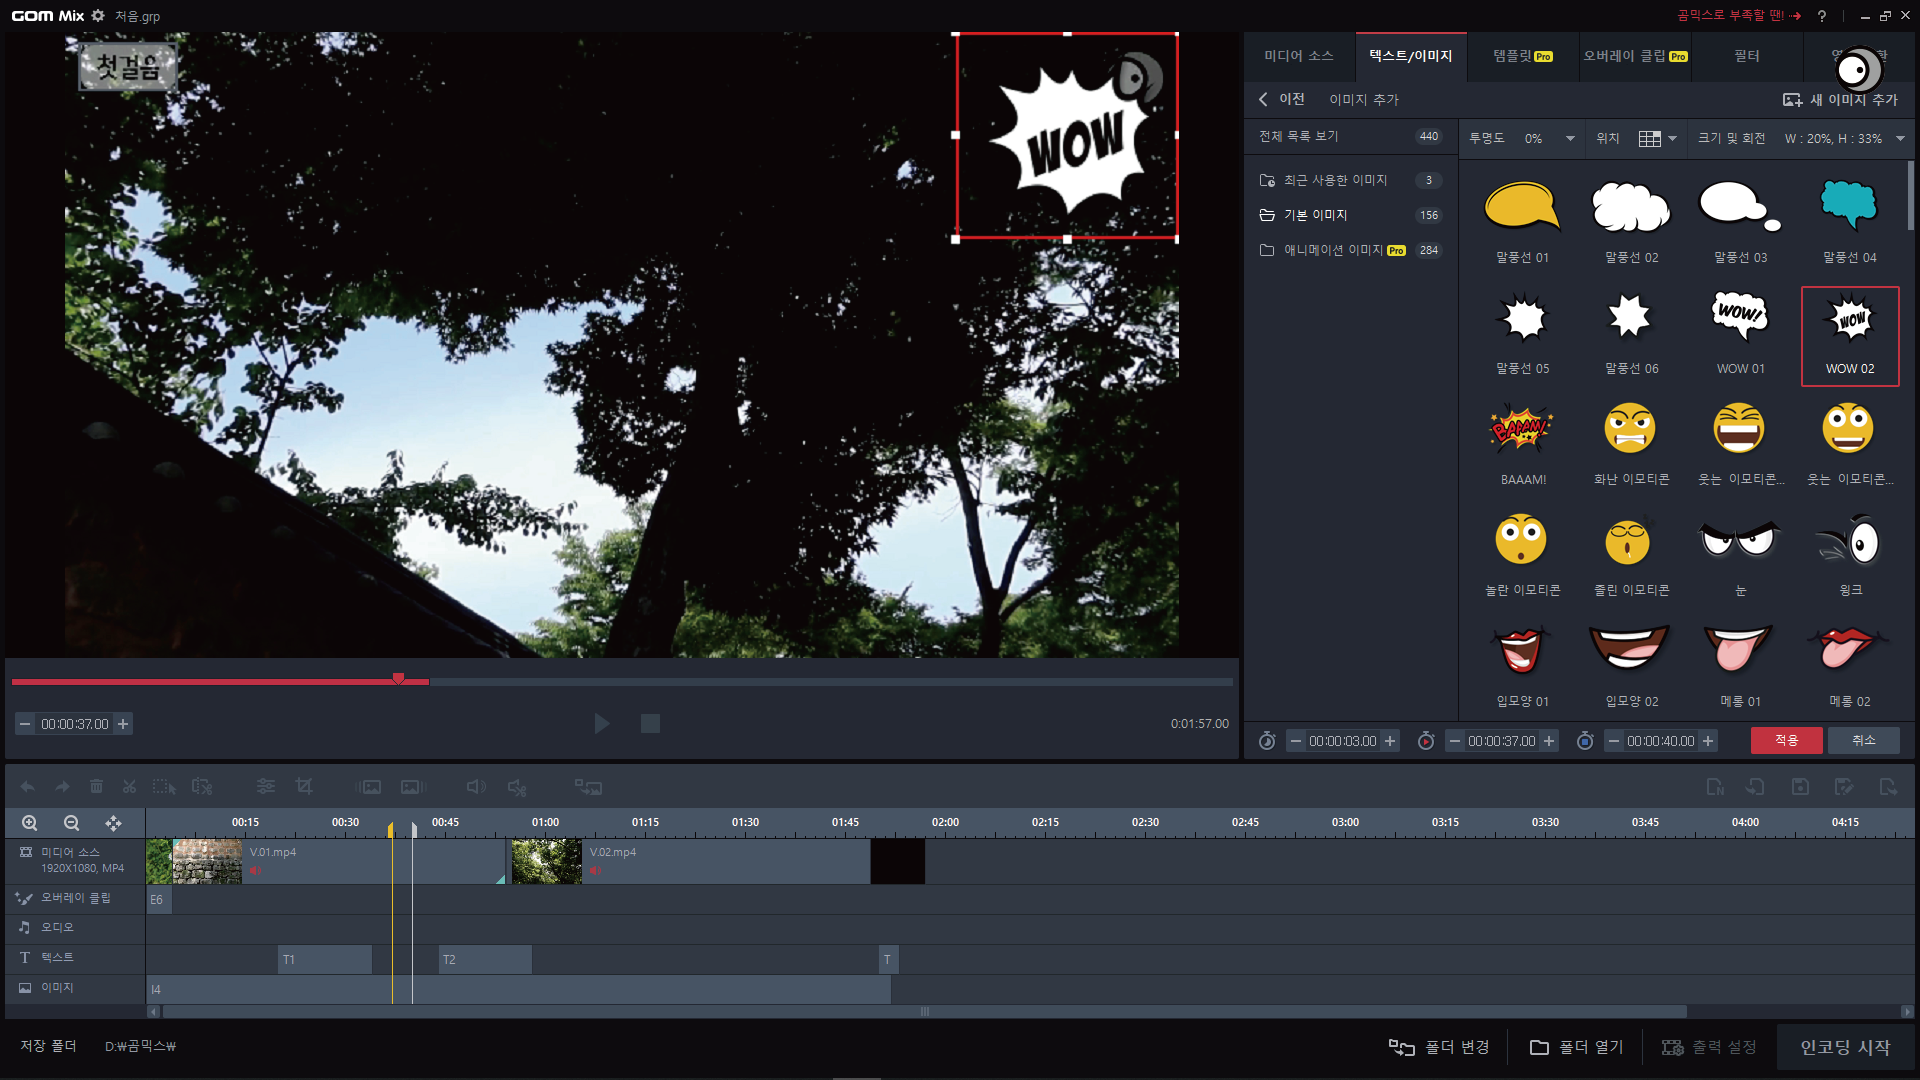Expand the position grid dropdown
The width and height of the screenshot is (1920, 1080).
(1672, 139)
